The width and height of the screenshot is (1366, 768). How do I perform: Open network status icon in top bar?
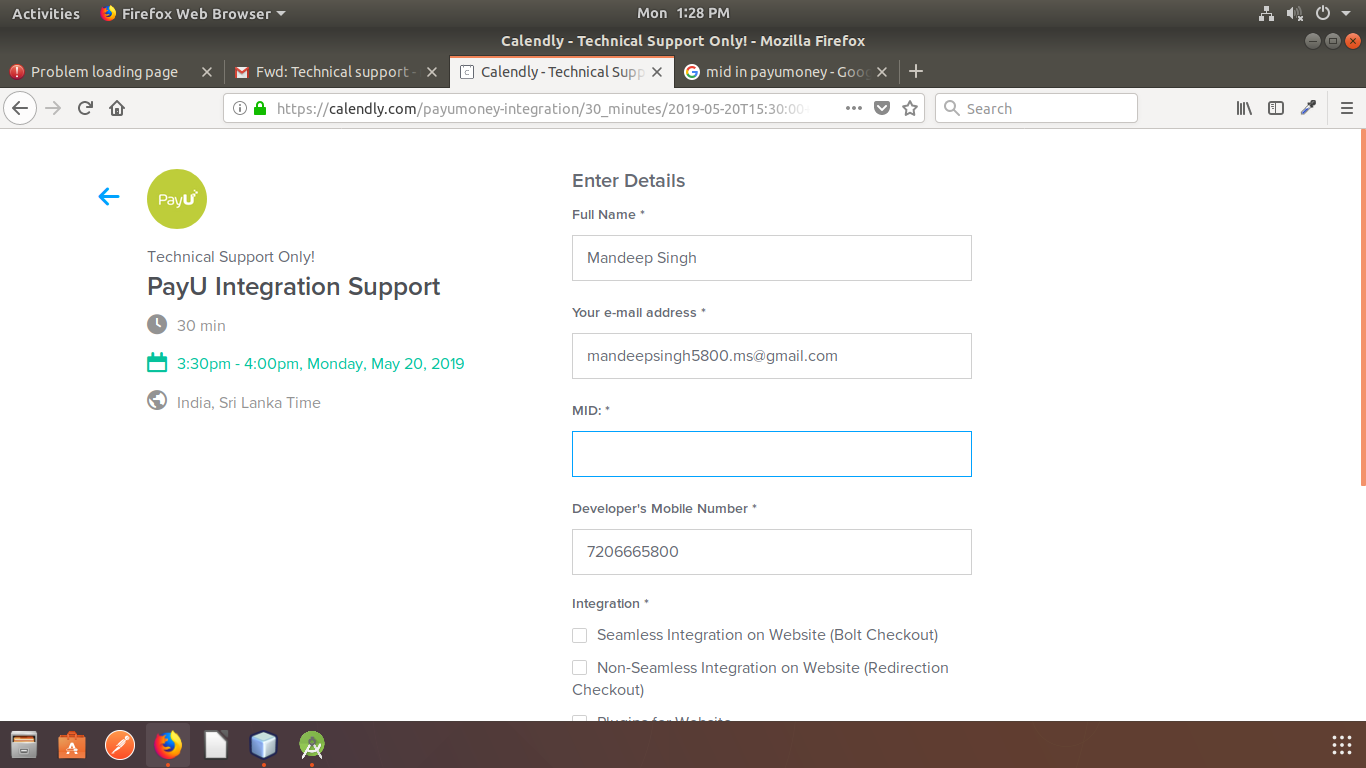coord(1266,13)
